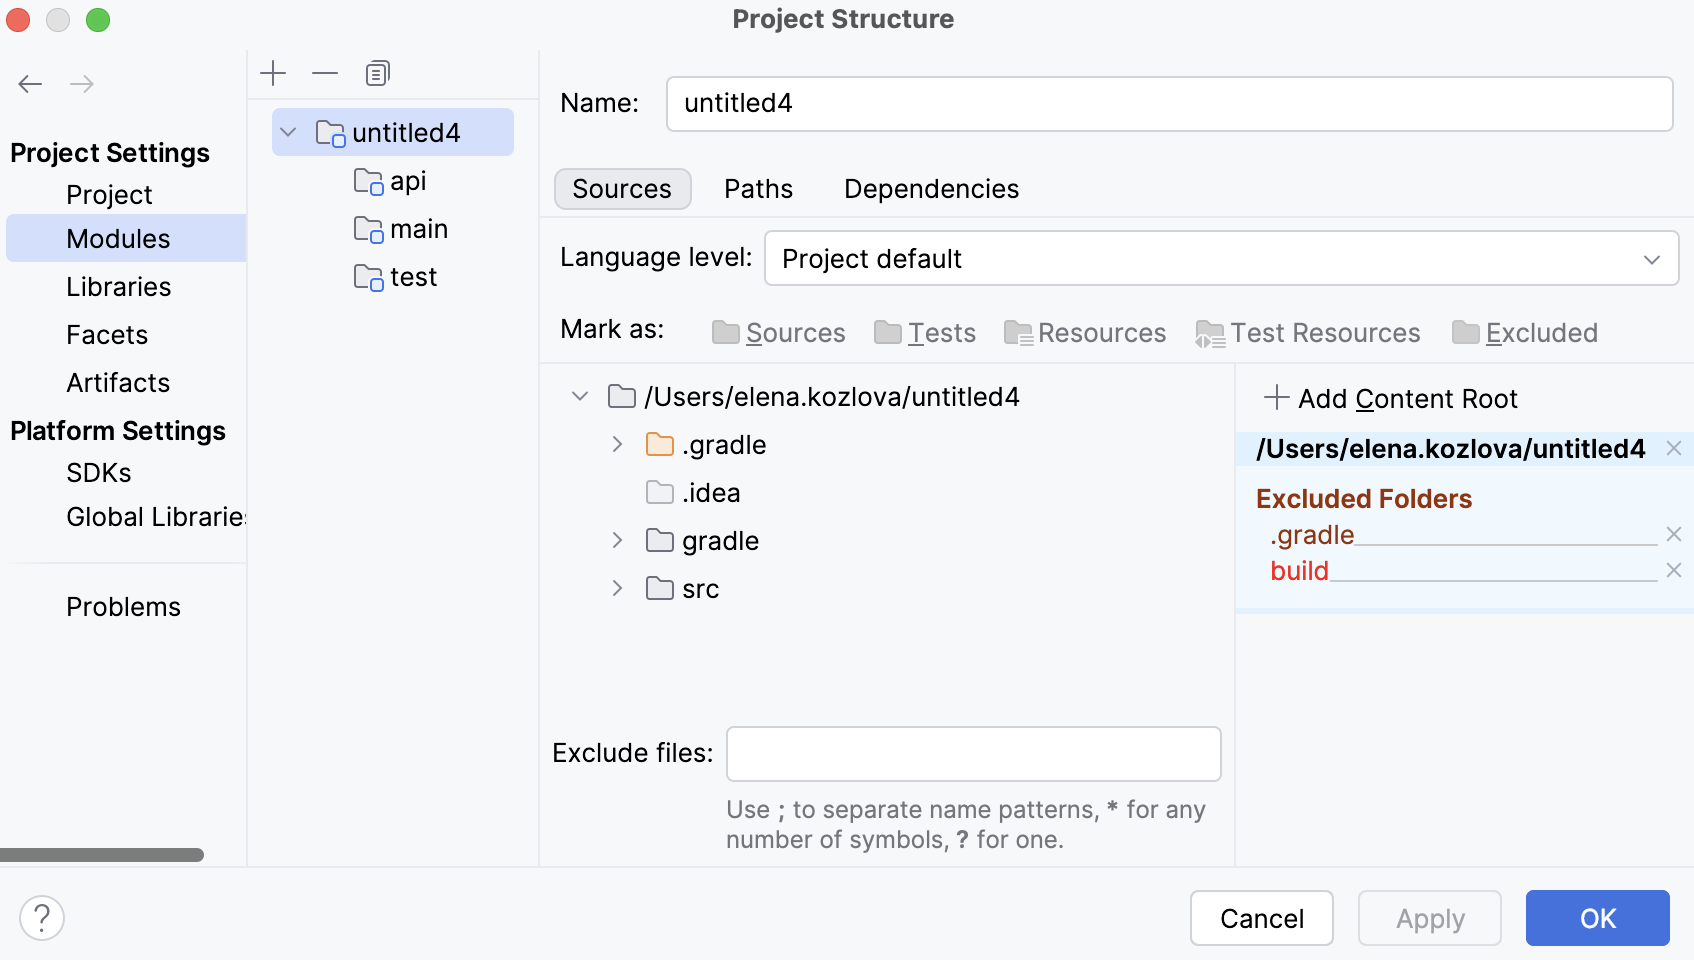
Task: Open SDKs under Platform Settings
Action: pos(98,473)
